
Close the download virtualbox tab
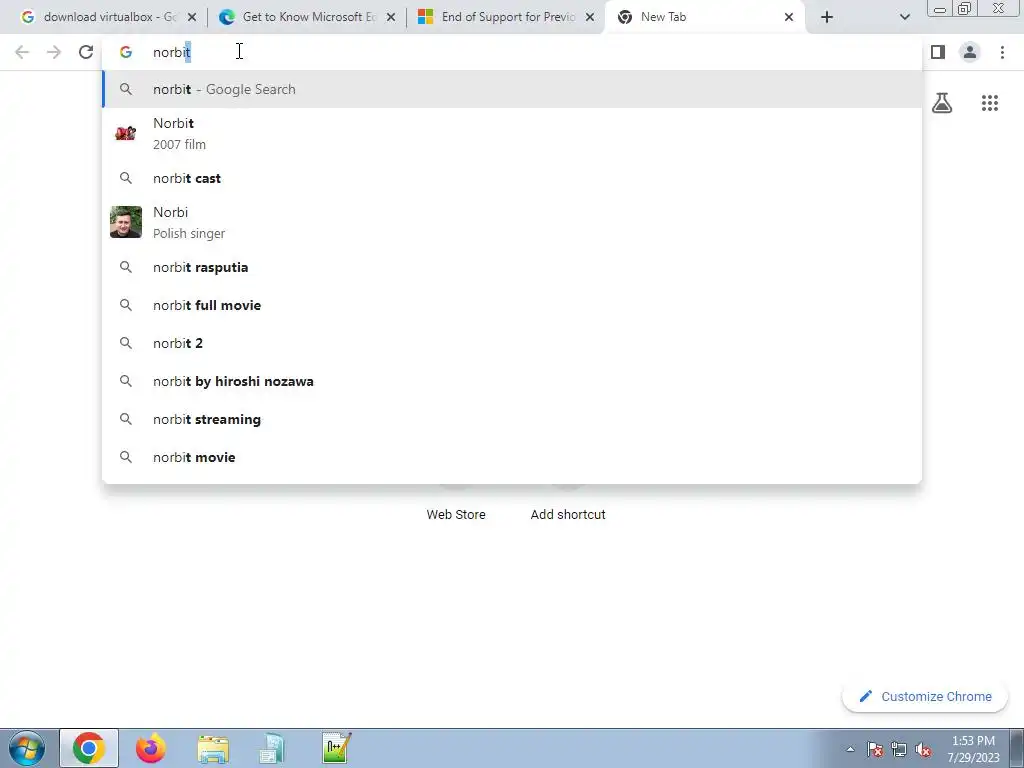[x=192, y=18]
